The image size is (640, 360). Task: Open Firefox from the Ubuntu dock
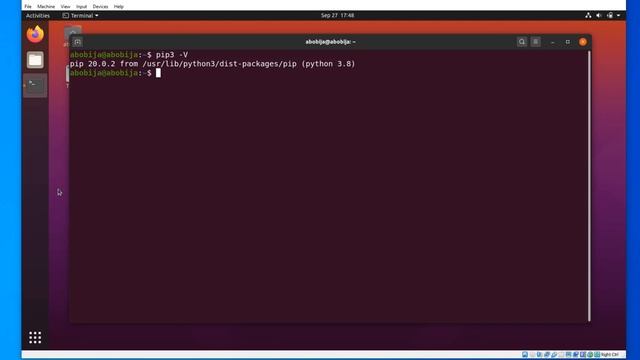(x=35, y=34)
